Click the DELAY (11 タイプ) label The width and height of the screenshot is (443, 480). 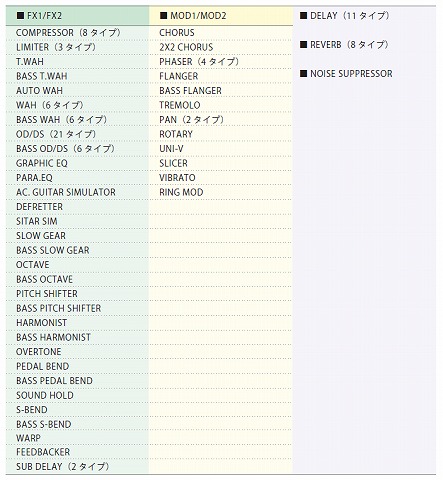click(350, 16)
